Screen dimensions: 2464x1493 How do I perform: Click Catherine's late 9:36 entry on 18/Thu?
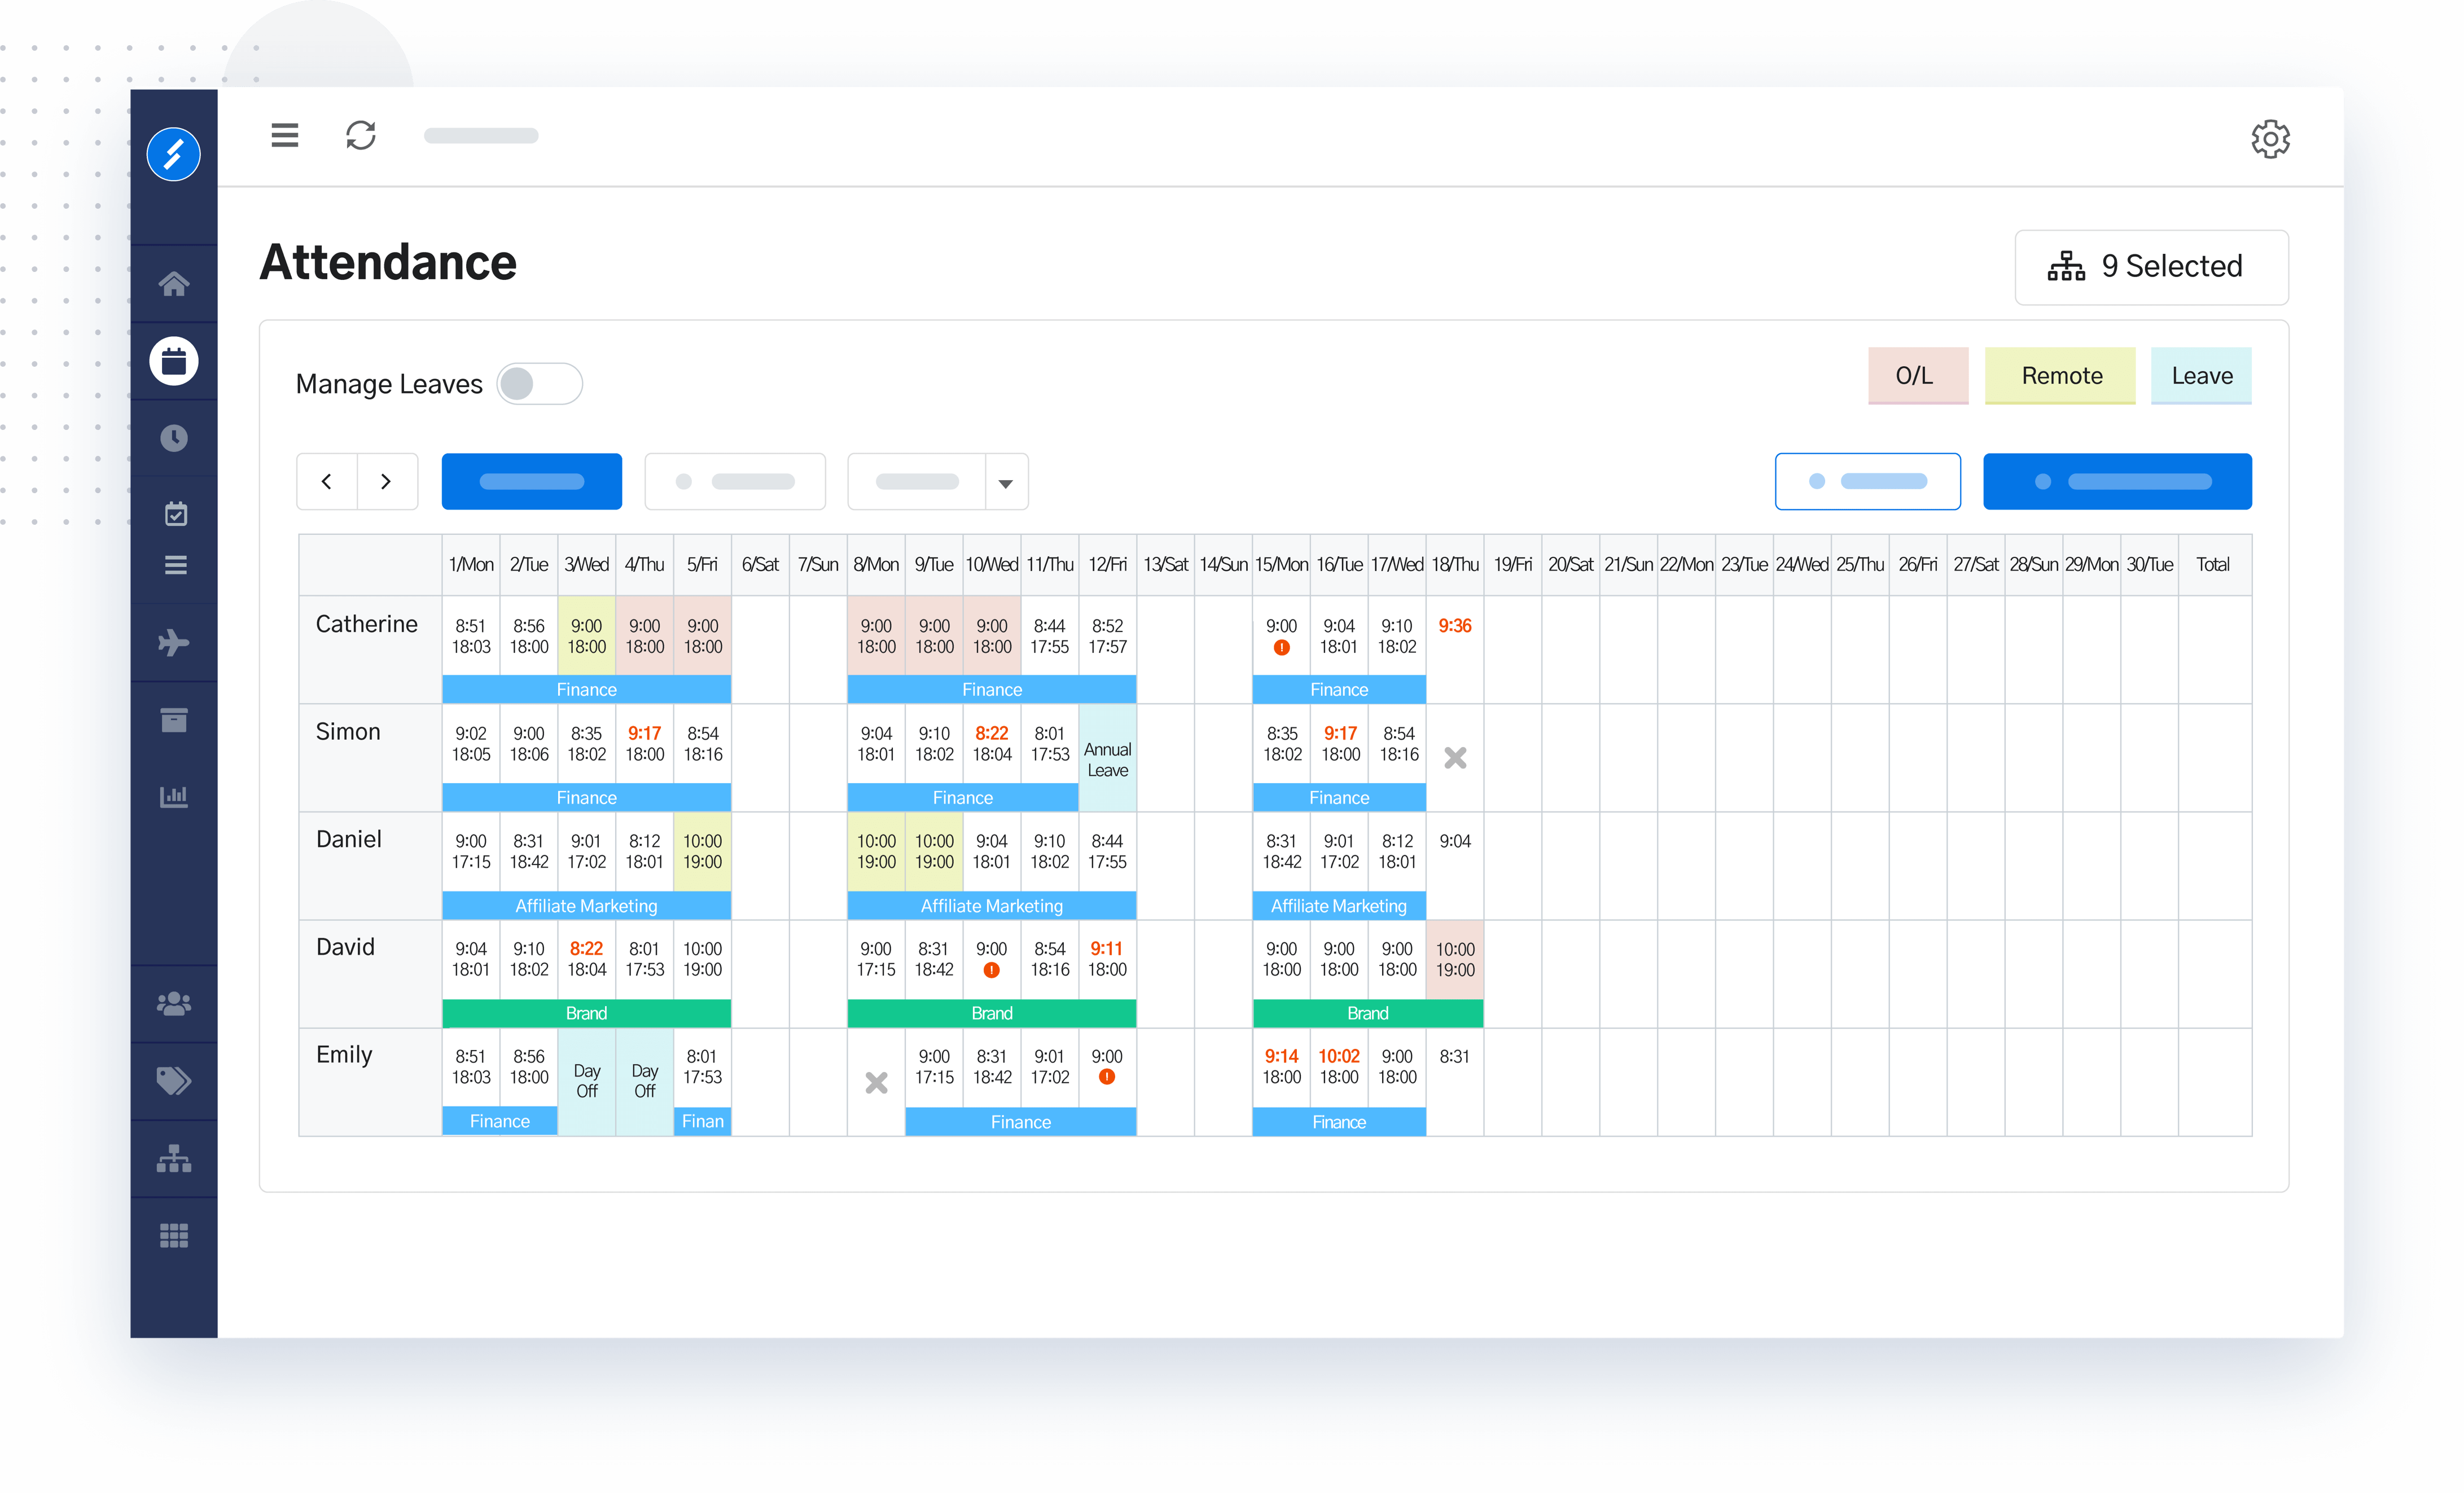(x=1455, y=626)
